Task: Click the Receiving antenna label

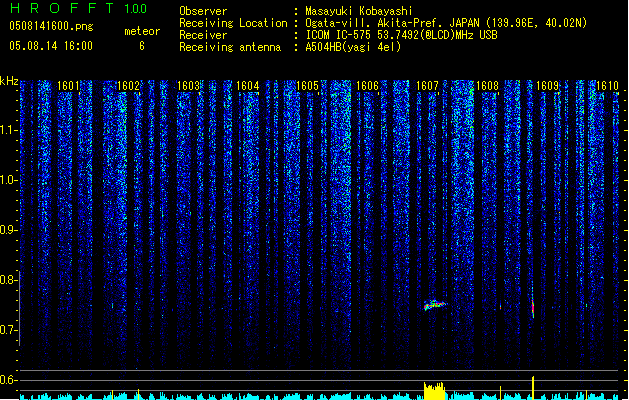Action: click(230, 47)
